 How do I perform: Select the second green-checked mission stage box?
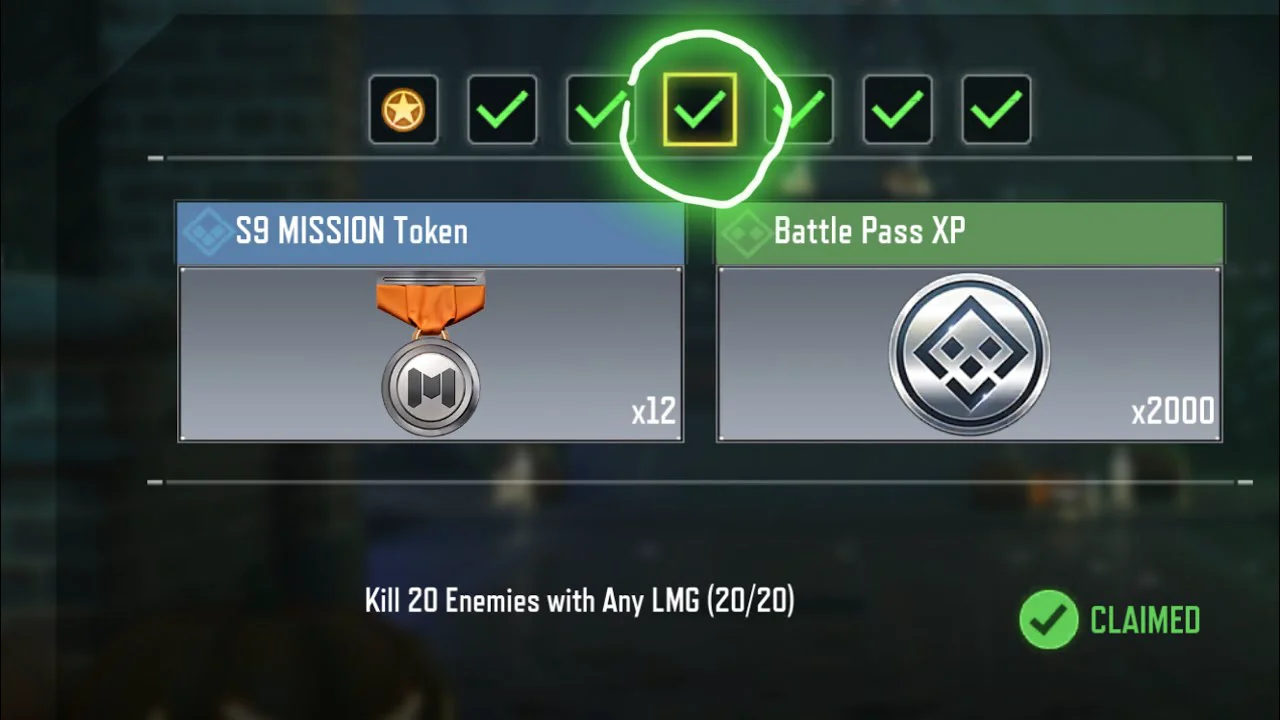600,109
